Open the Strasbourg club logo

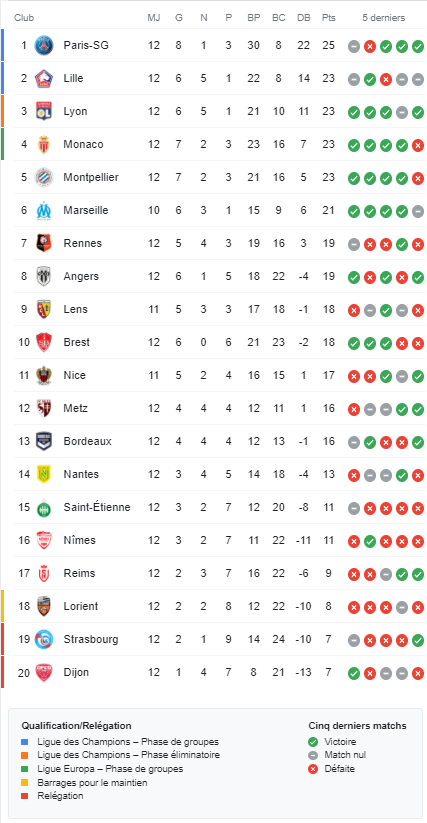(x=44, y=639)
